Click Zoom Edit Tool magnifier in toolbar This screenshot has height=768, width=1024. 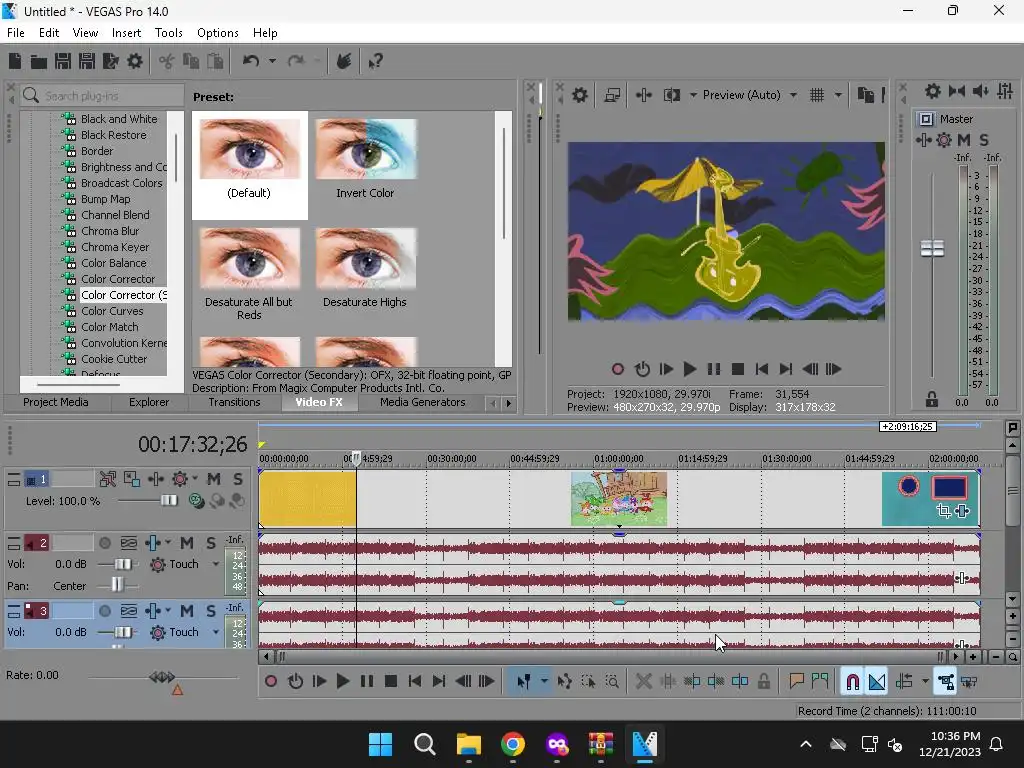pos(612,682)
